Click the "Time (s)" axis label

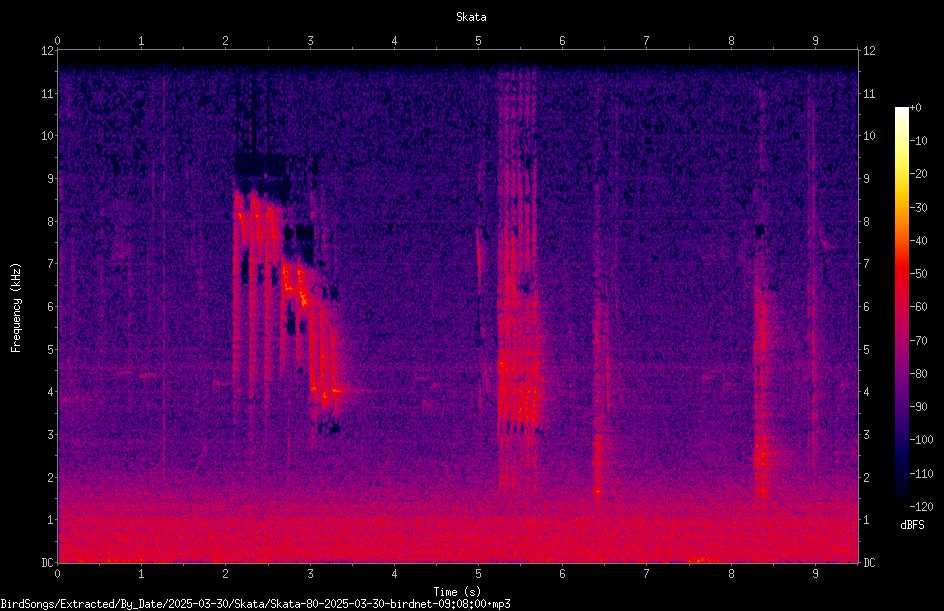(x=458, y=592)
